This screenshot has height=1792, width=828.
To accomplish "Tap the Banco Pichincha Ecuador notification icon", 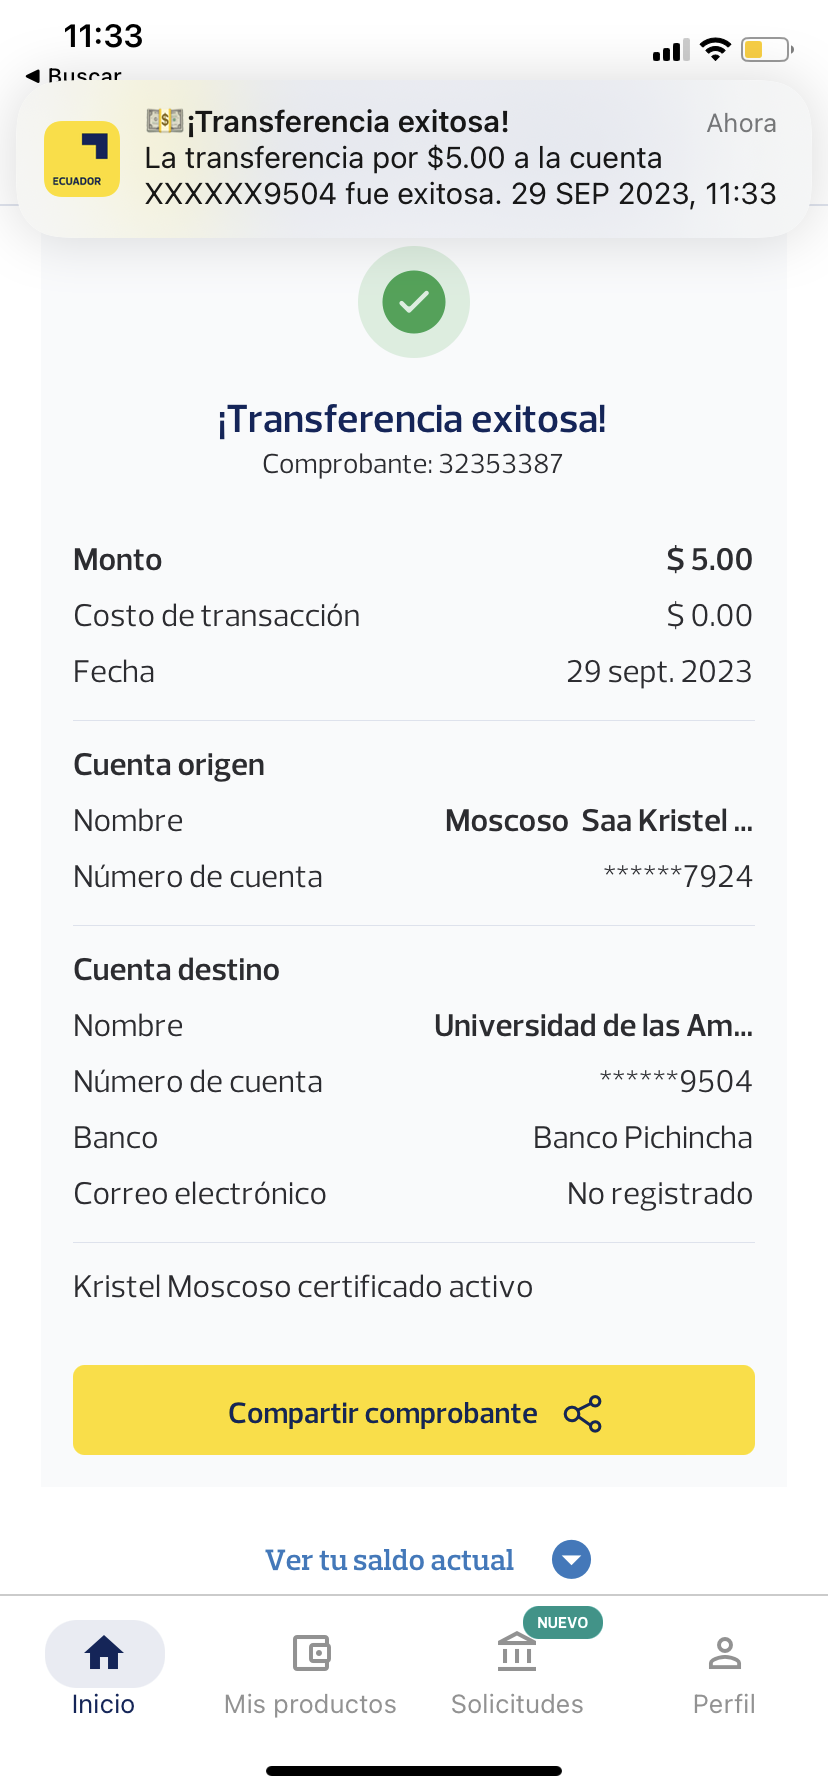I will [x=82, y=159].
